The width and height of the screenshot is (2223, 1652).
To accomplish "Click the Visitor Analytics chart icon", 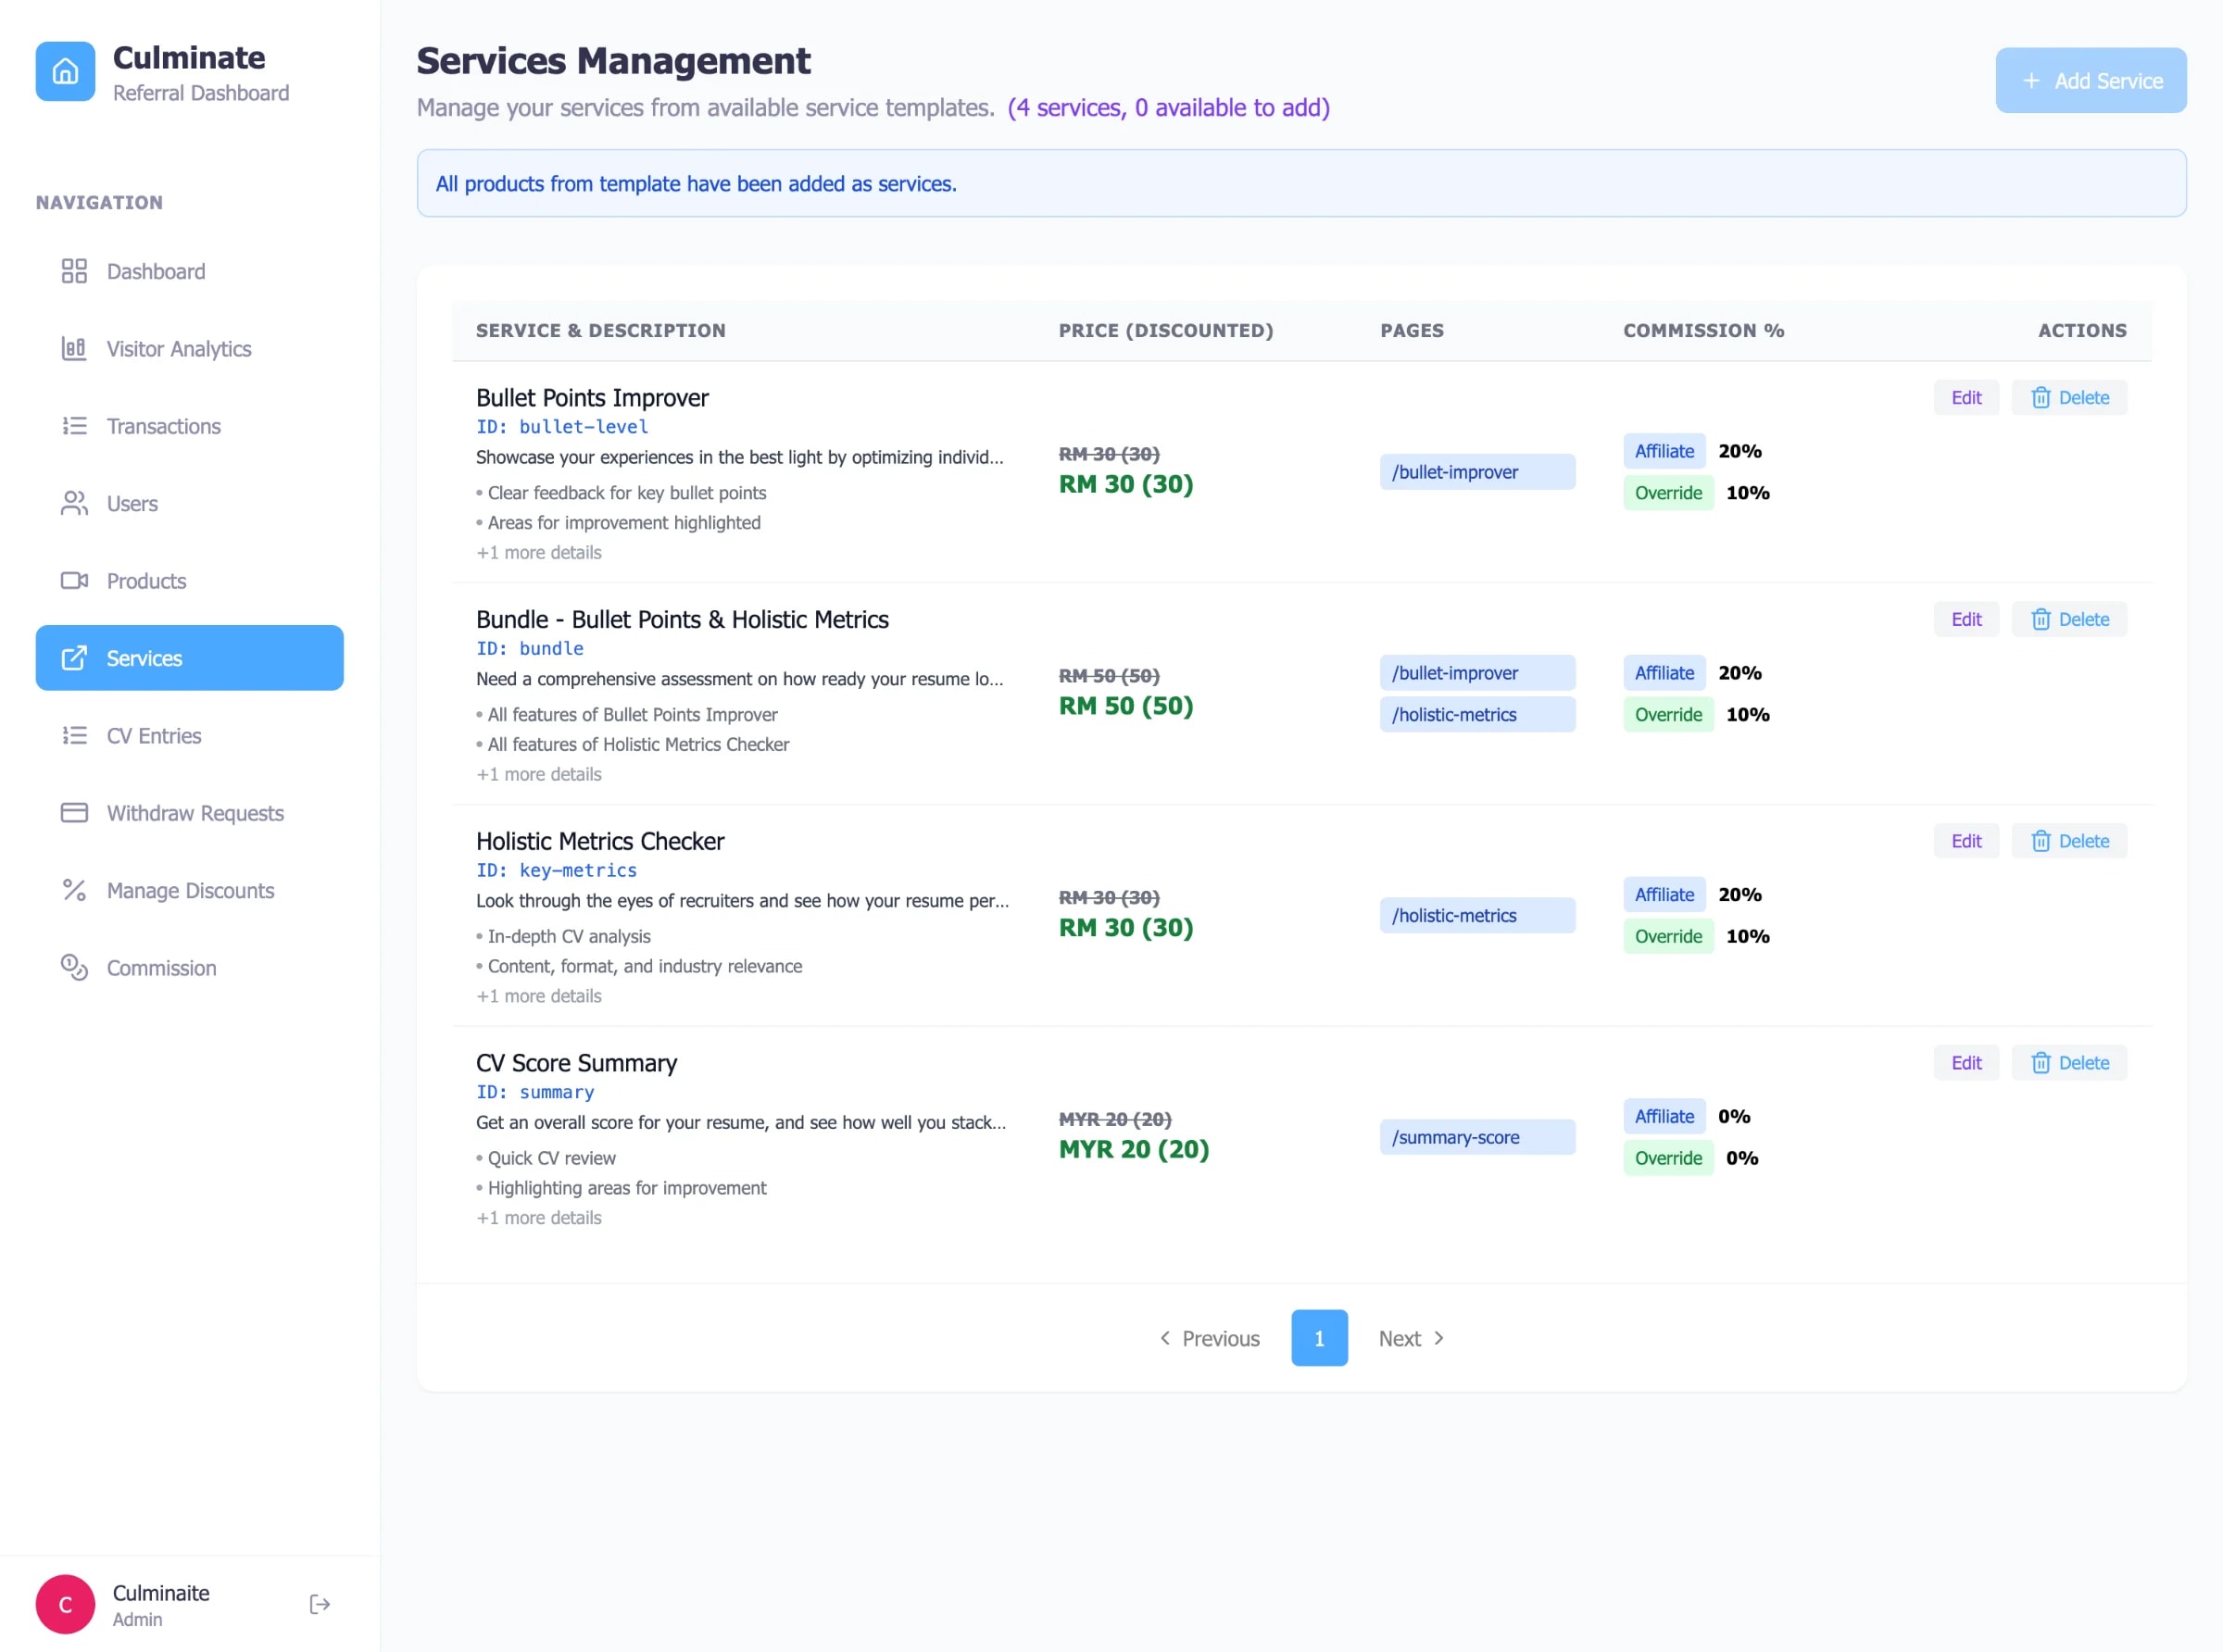I will (x=74, y=348).
